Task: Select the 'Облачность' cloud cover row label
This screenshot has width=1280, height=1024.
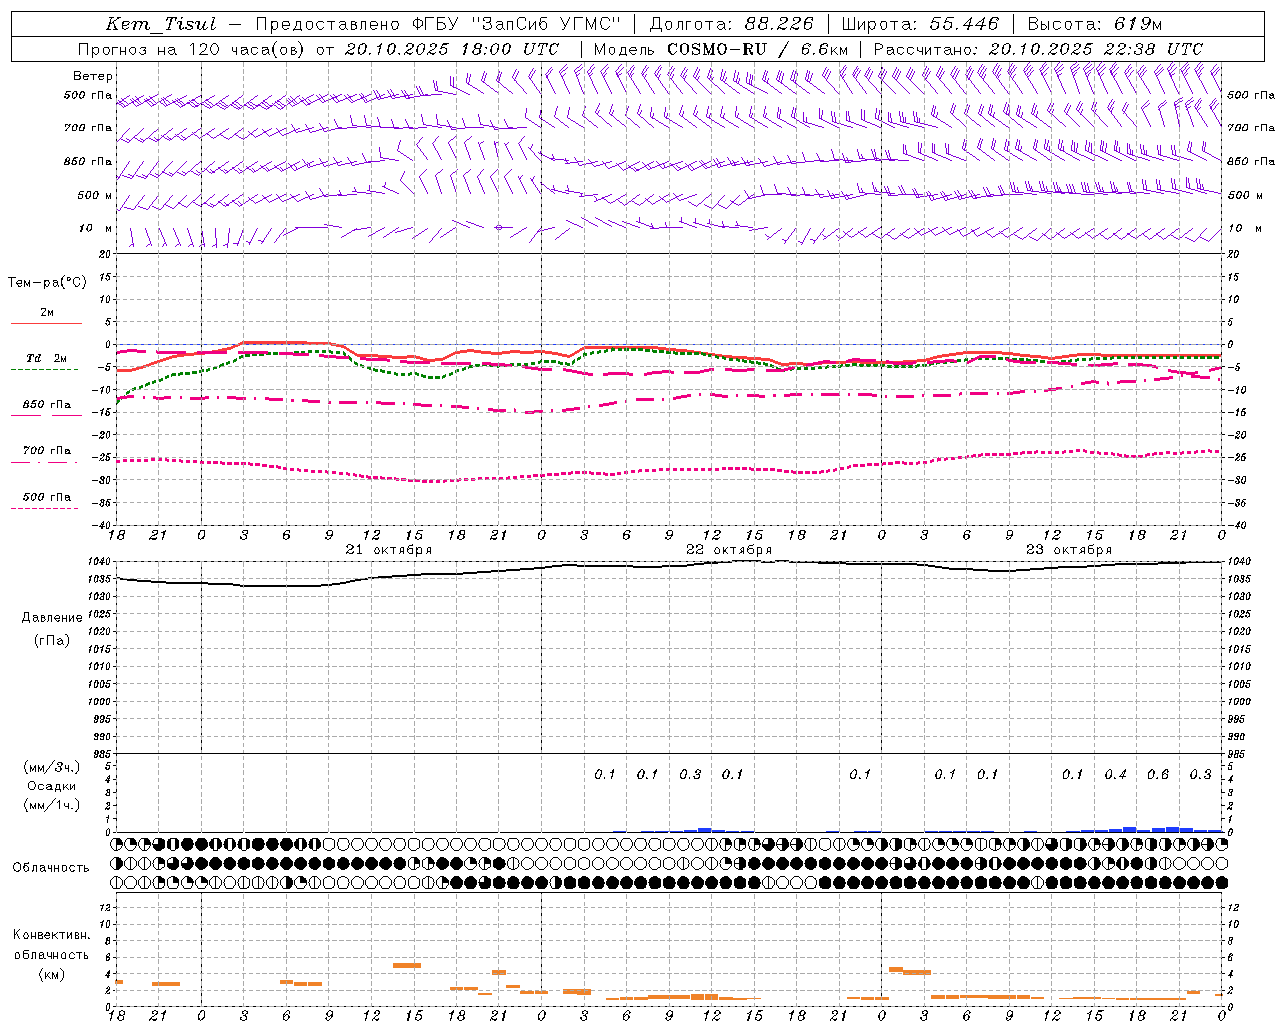Action: (x=51, y=868)
